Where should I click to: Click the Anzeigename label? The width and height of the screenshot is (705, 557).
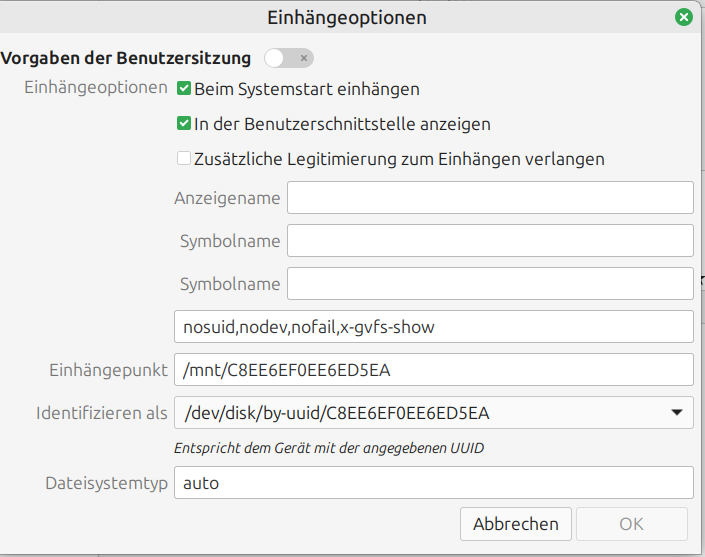coord(227,198)
